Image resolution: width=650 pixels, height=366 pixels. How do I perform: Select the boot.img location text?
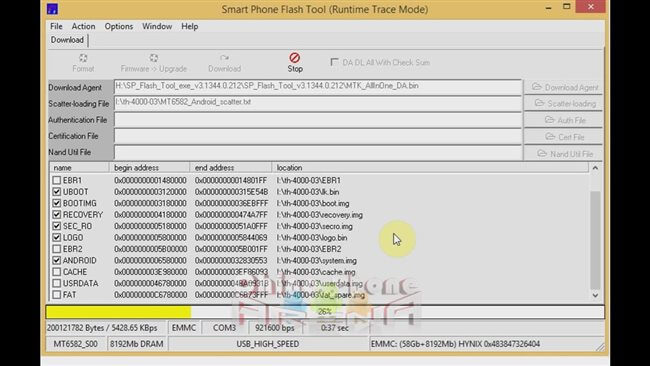313,204
